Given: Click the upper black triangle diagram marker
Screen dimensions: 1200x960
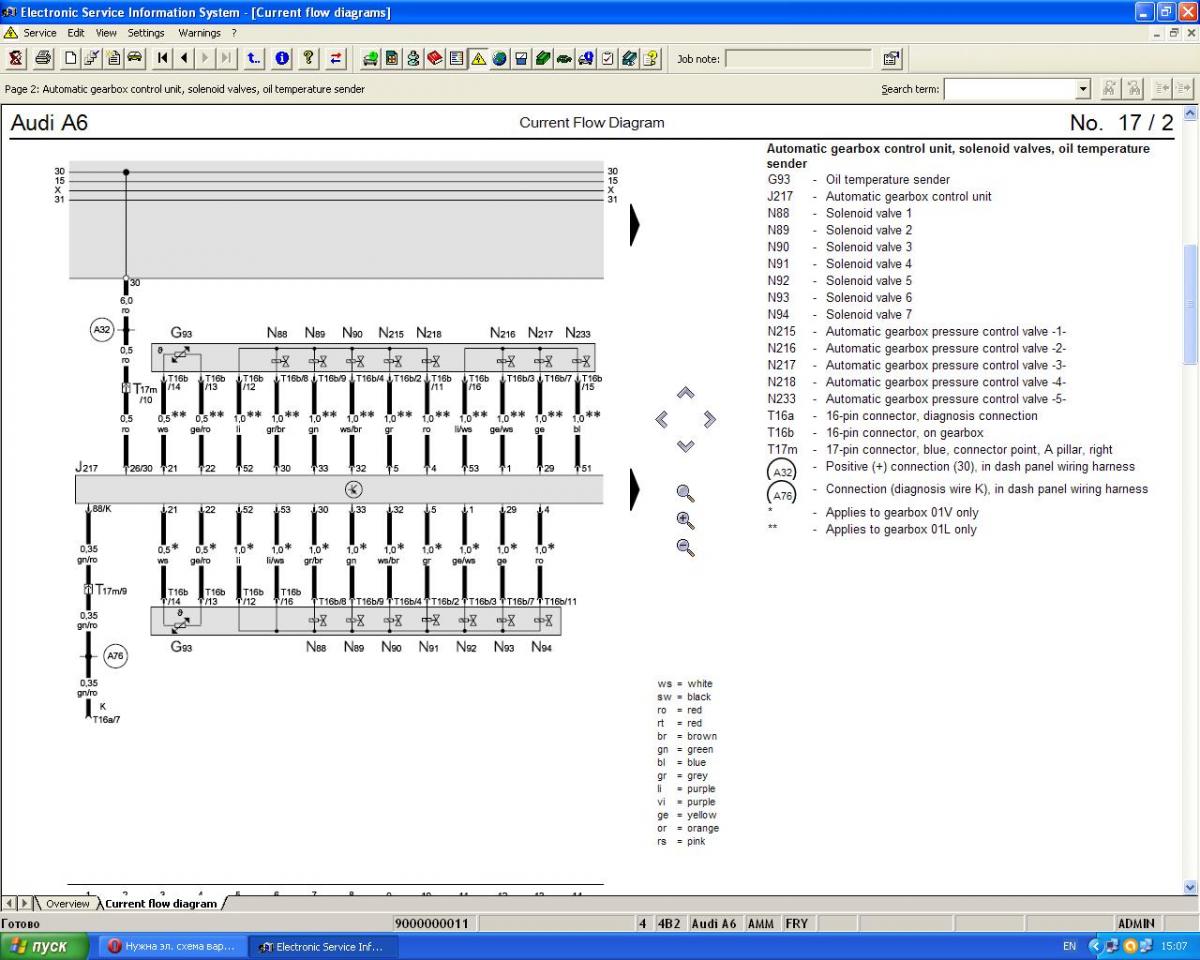Looking at the screenshot, I should (x=634, y=225).
